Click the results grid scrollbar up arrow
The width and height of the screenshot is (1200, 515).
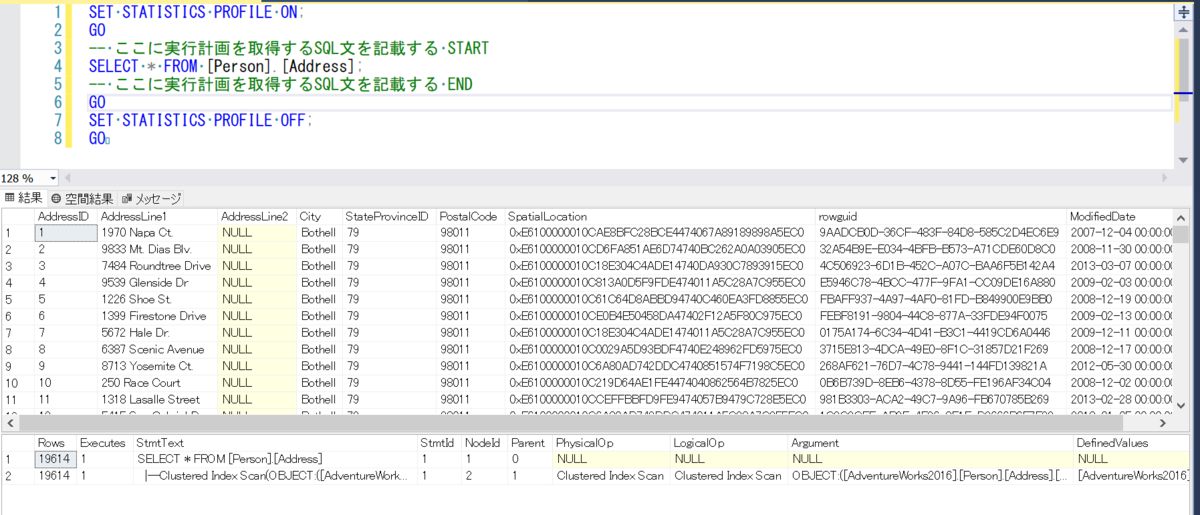click(1181, 216)
